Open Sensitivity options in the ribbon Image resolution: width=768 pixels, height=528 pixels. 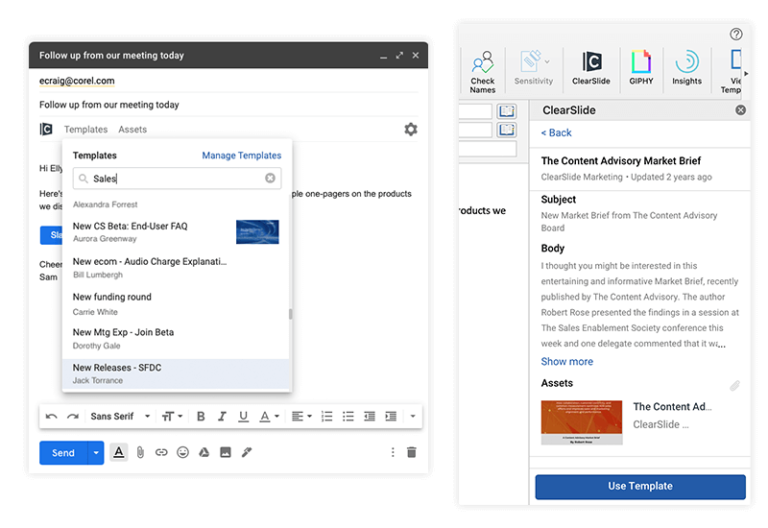(533, 68)
